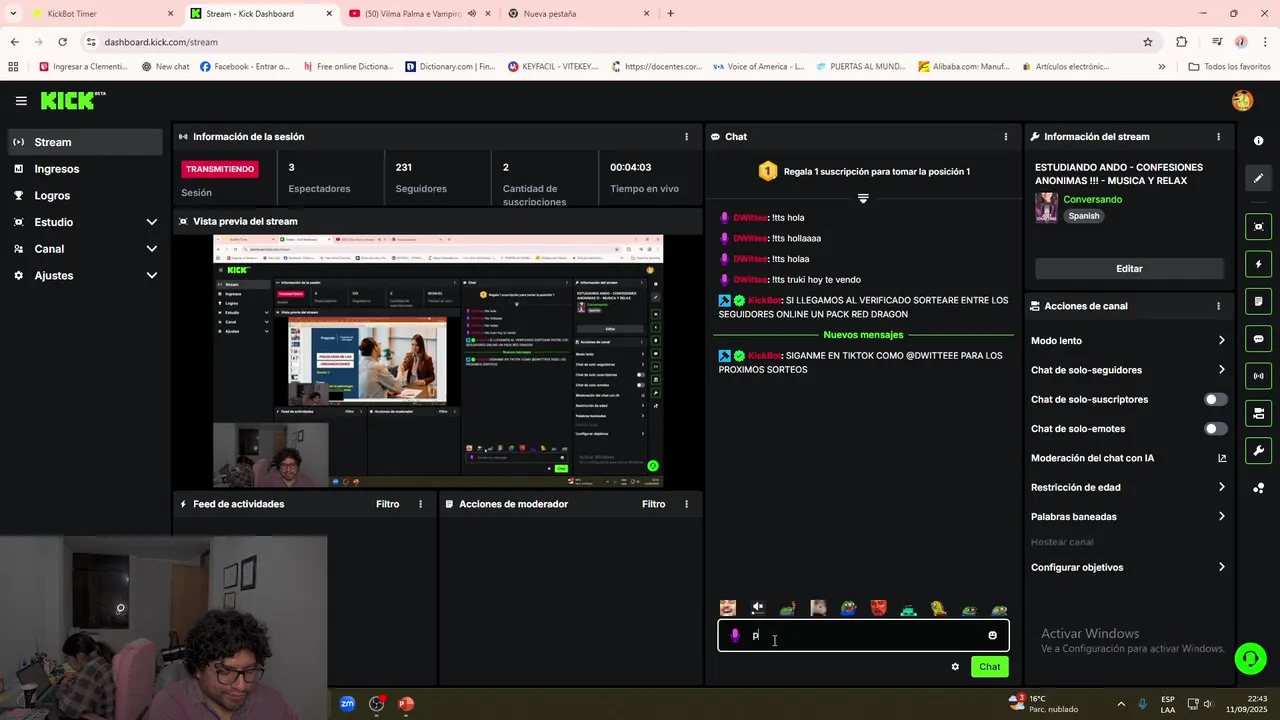This screenshot has width=1280, height=720.
Task: Click the pencil edit icon in right sidebar
Action: coord(1258,178)
